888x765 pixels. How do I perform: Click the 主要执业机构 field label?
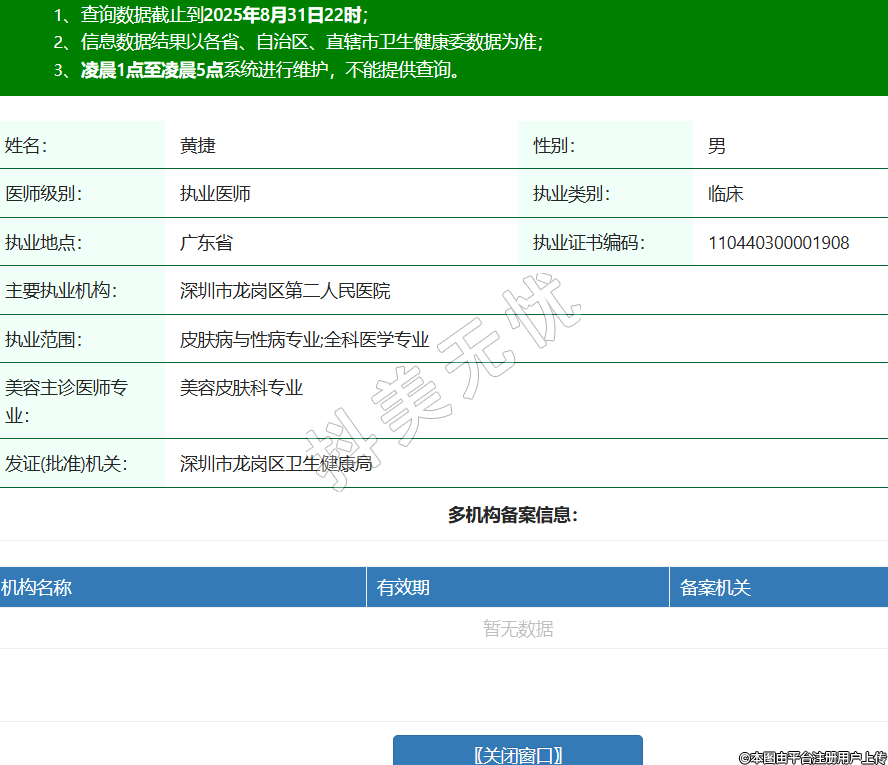pos(60,291)
